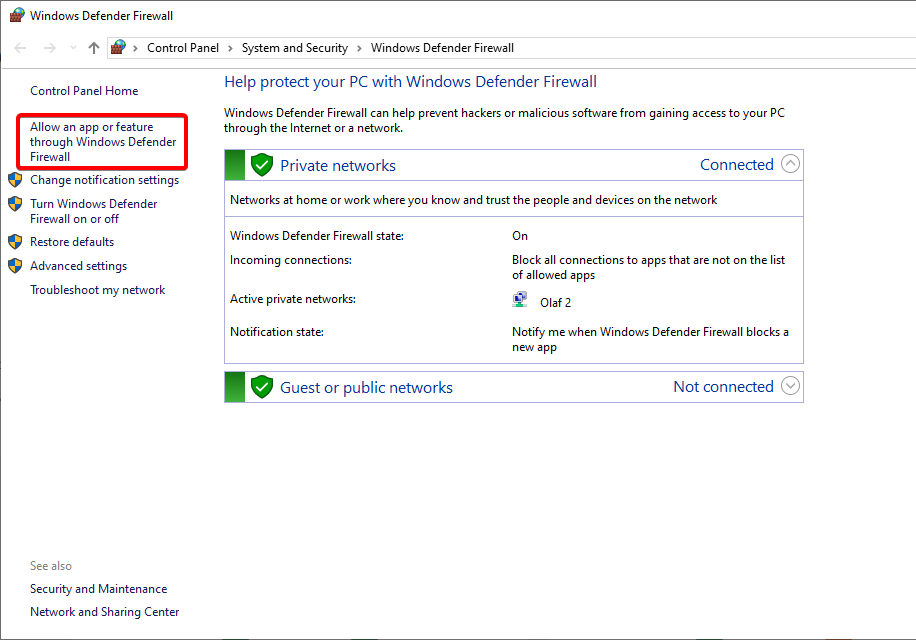Click green shield icon for Private networks
The image size is (916, 640).
pyautogui.click(x=262, y=165)
